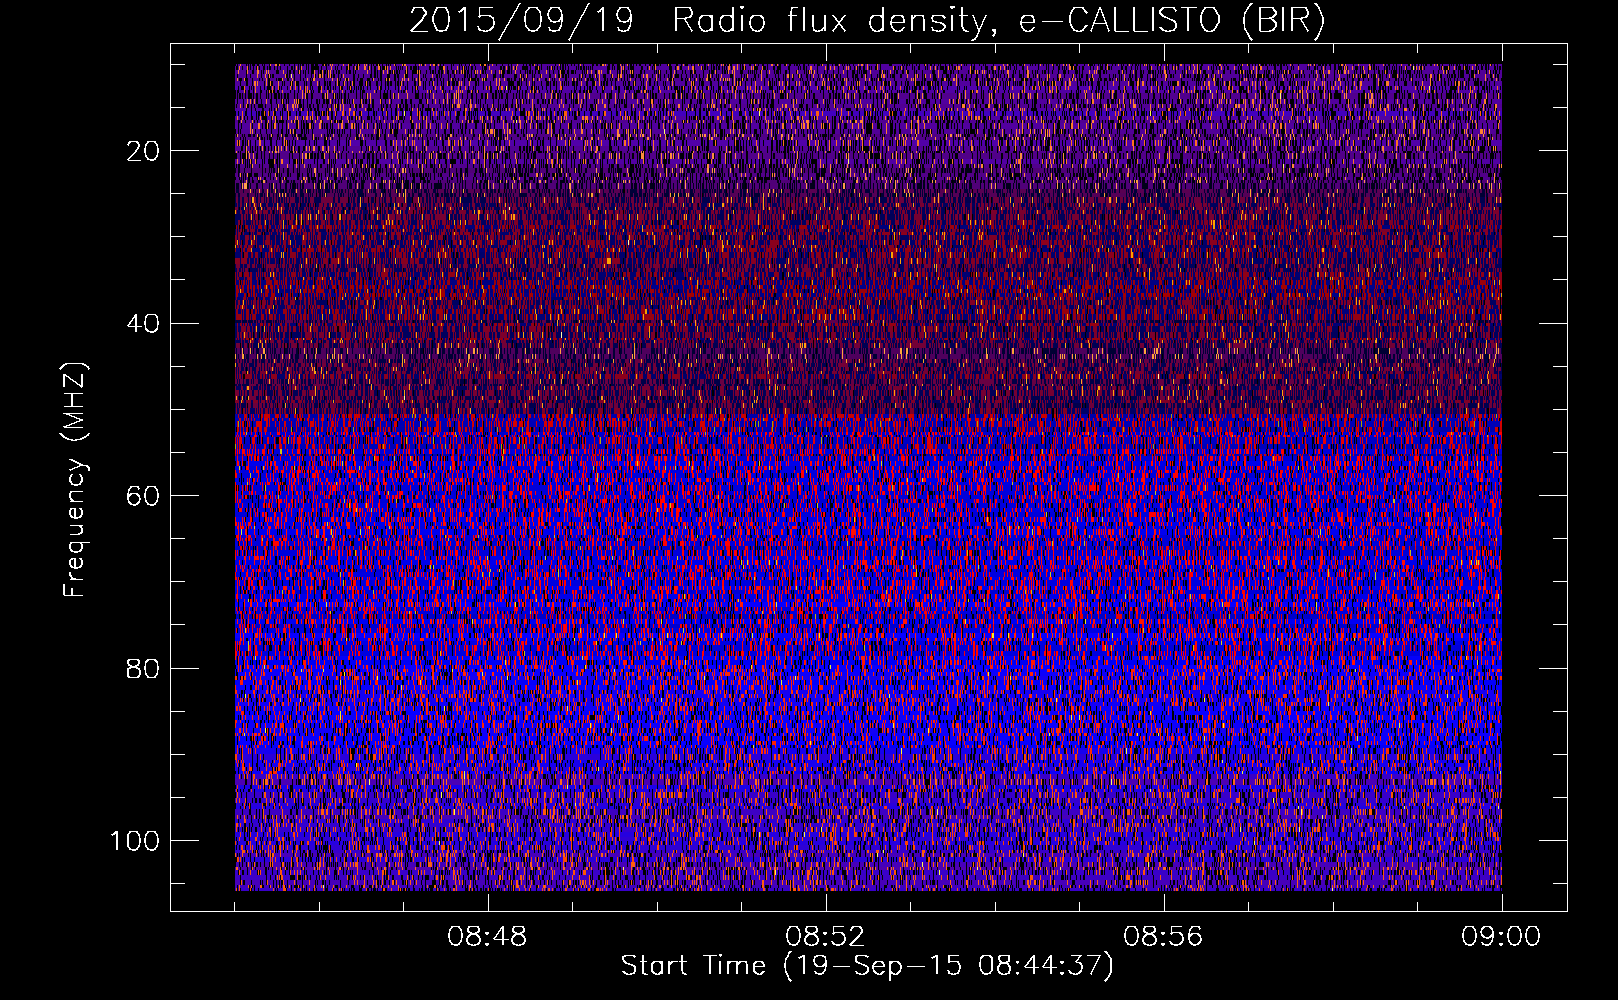Click the "Frequency (MHZ)" axis label
1618x1000 pixels.
click(75, 480)
